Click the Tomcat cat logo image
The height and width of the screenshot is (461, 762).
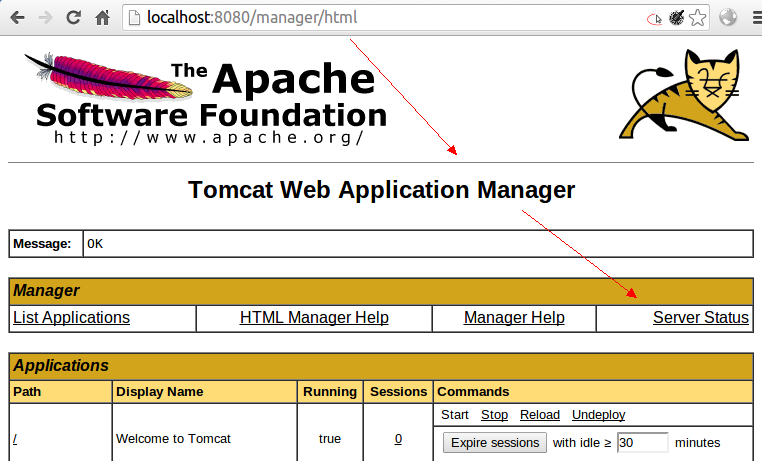[x=684, y=95]
